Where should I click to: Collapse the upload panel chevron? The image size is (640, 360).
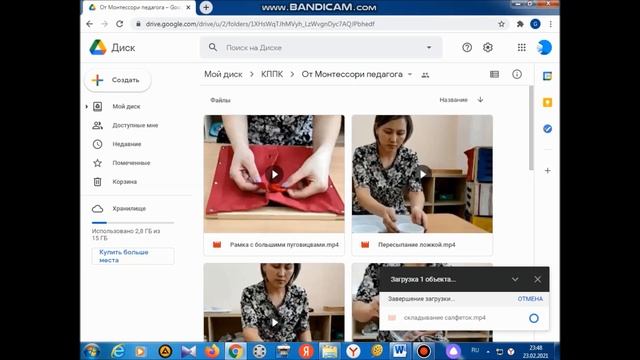(x=515, y=280)
